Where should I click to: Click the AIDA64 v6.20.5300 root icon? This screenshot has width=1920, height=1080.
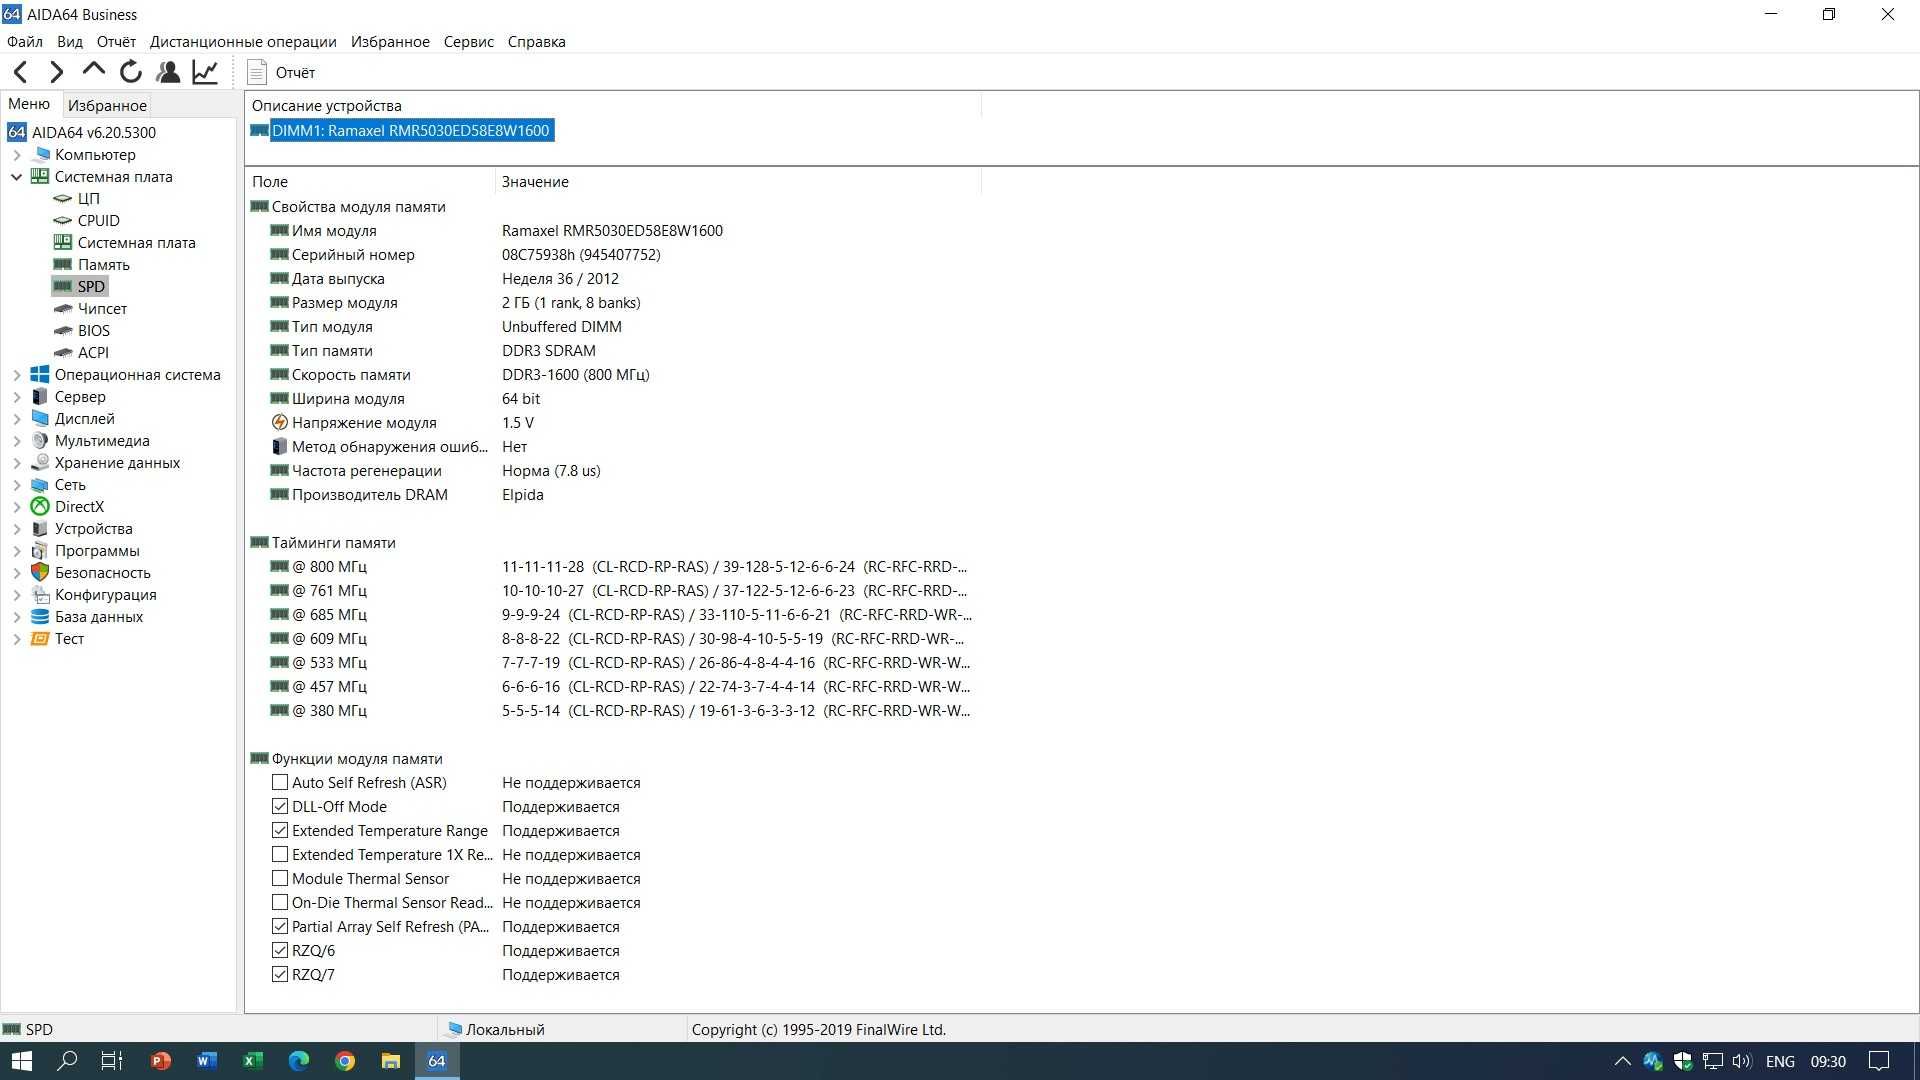click(17, 132)
